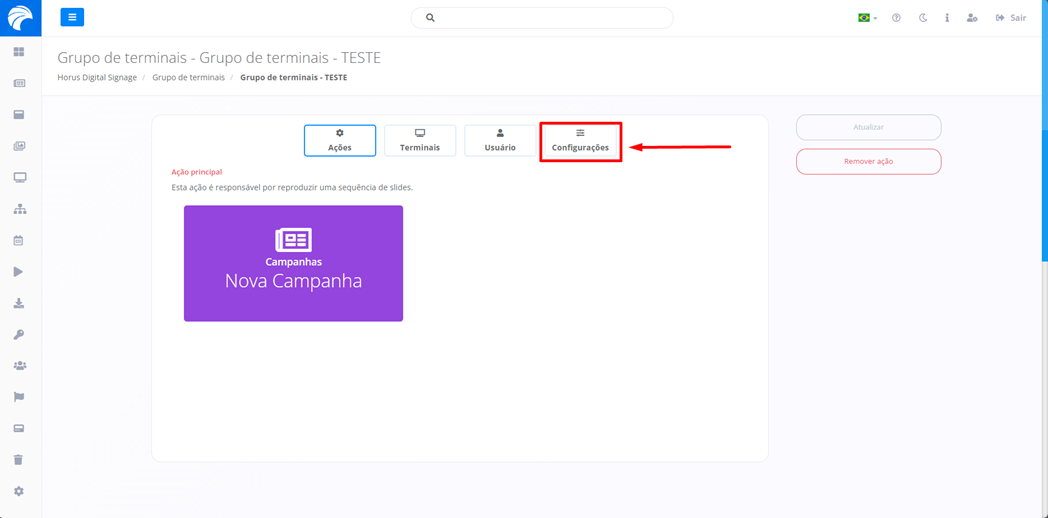Select the Usuário tab

click(500, 141)
